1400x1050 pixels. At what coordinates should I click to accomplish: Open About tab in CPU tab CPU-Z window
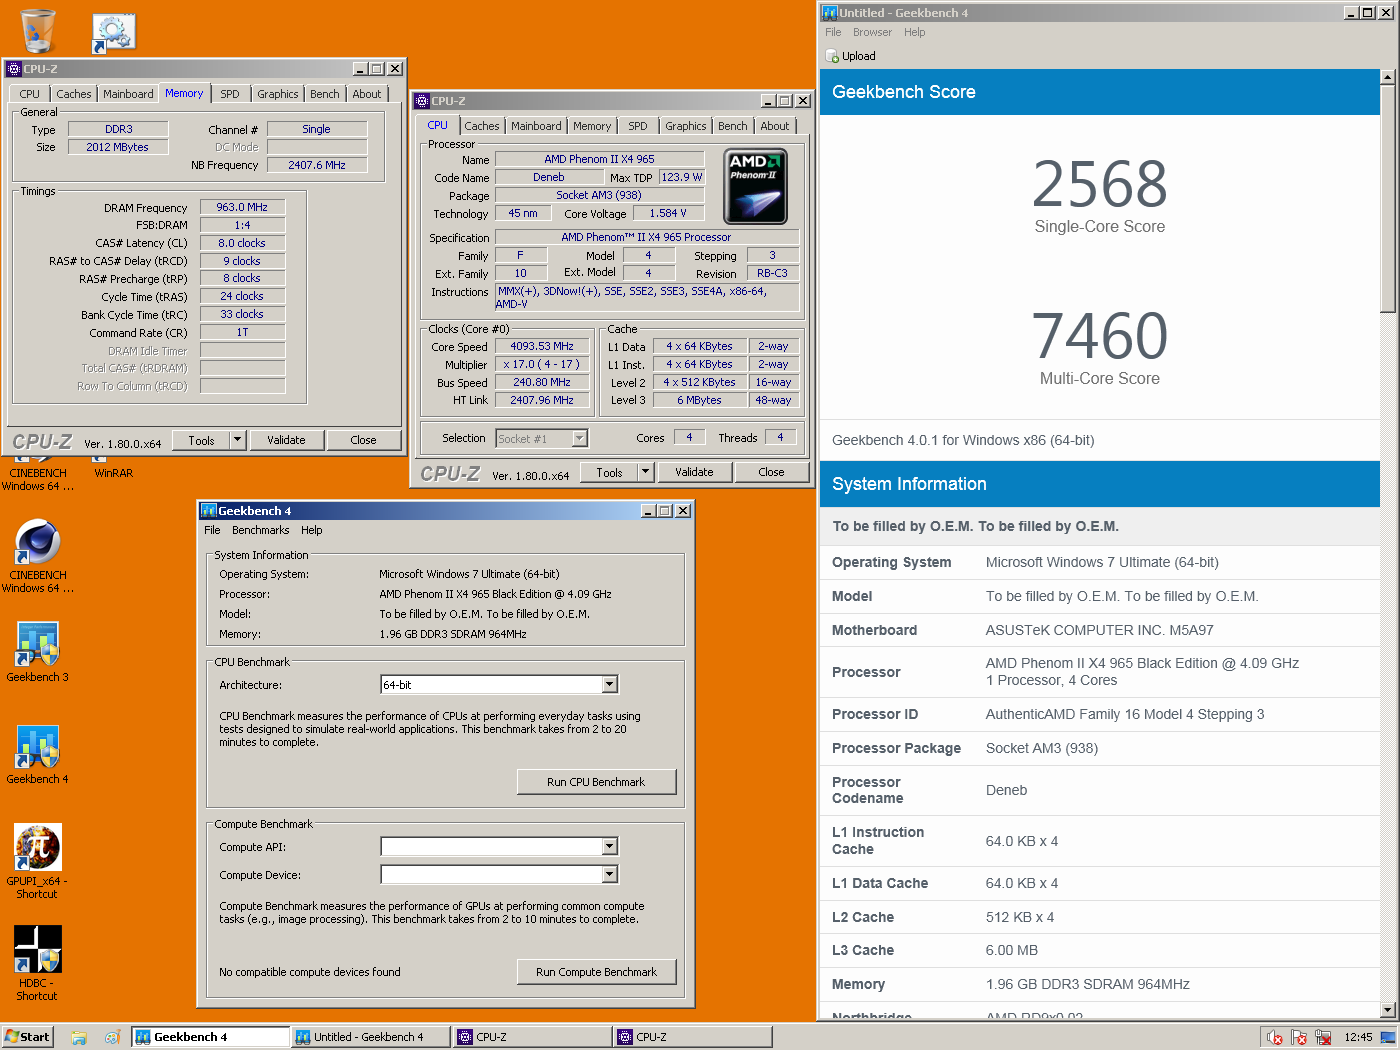click(x=775, y=126)
